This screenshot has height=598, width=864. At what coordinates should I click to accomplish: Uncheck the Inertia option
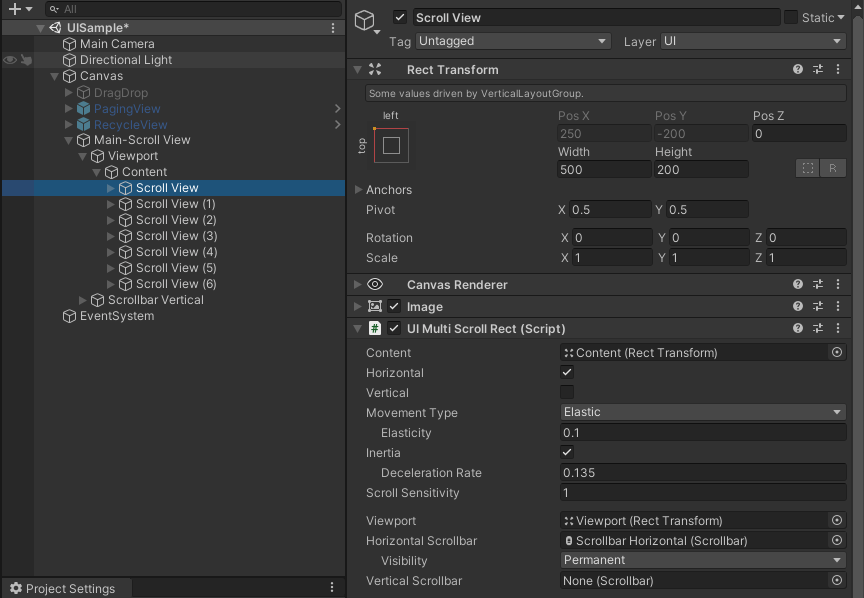tap(567, 452)
